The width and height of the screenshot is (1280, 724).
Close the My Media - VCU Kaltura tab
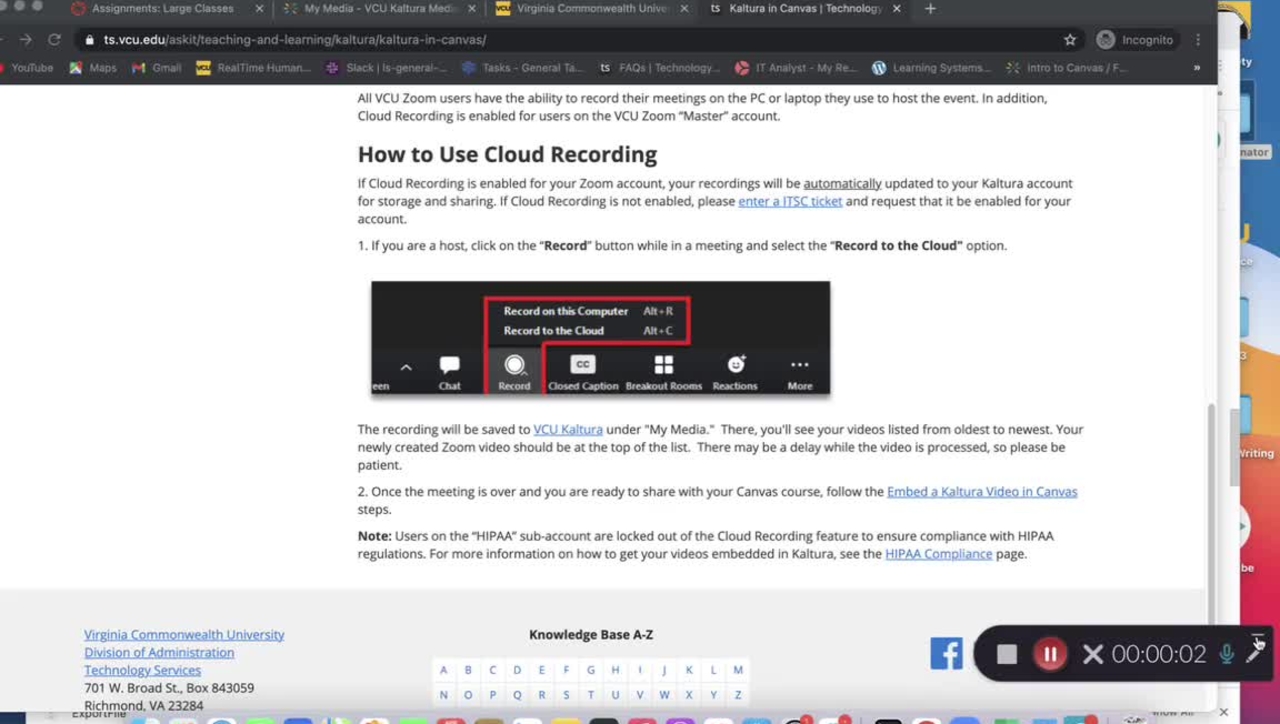coord(473,9)
